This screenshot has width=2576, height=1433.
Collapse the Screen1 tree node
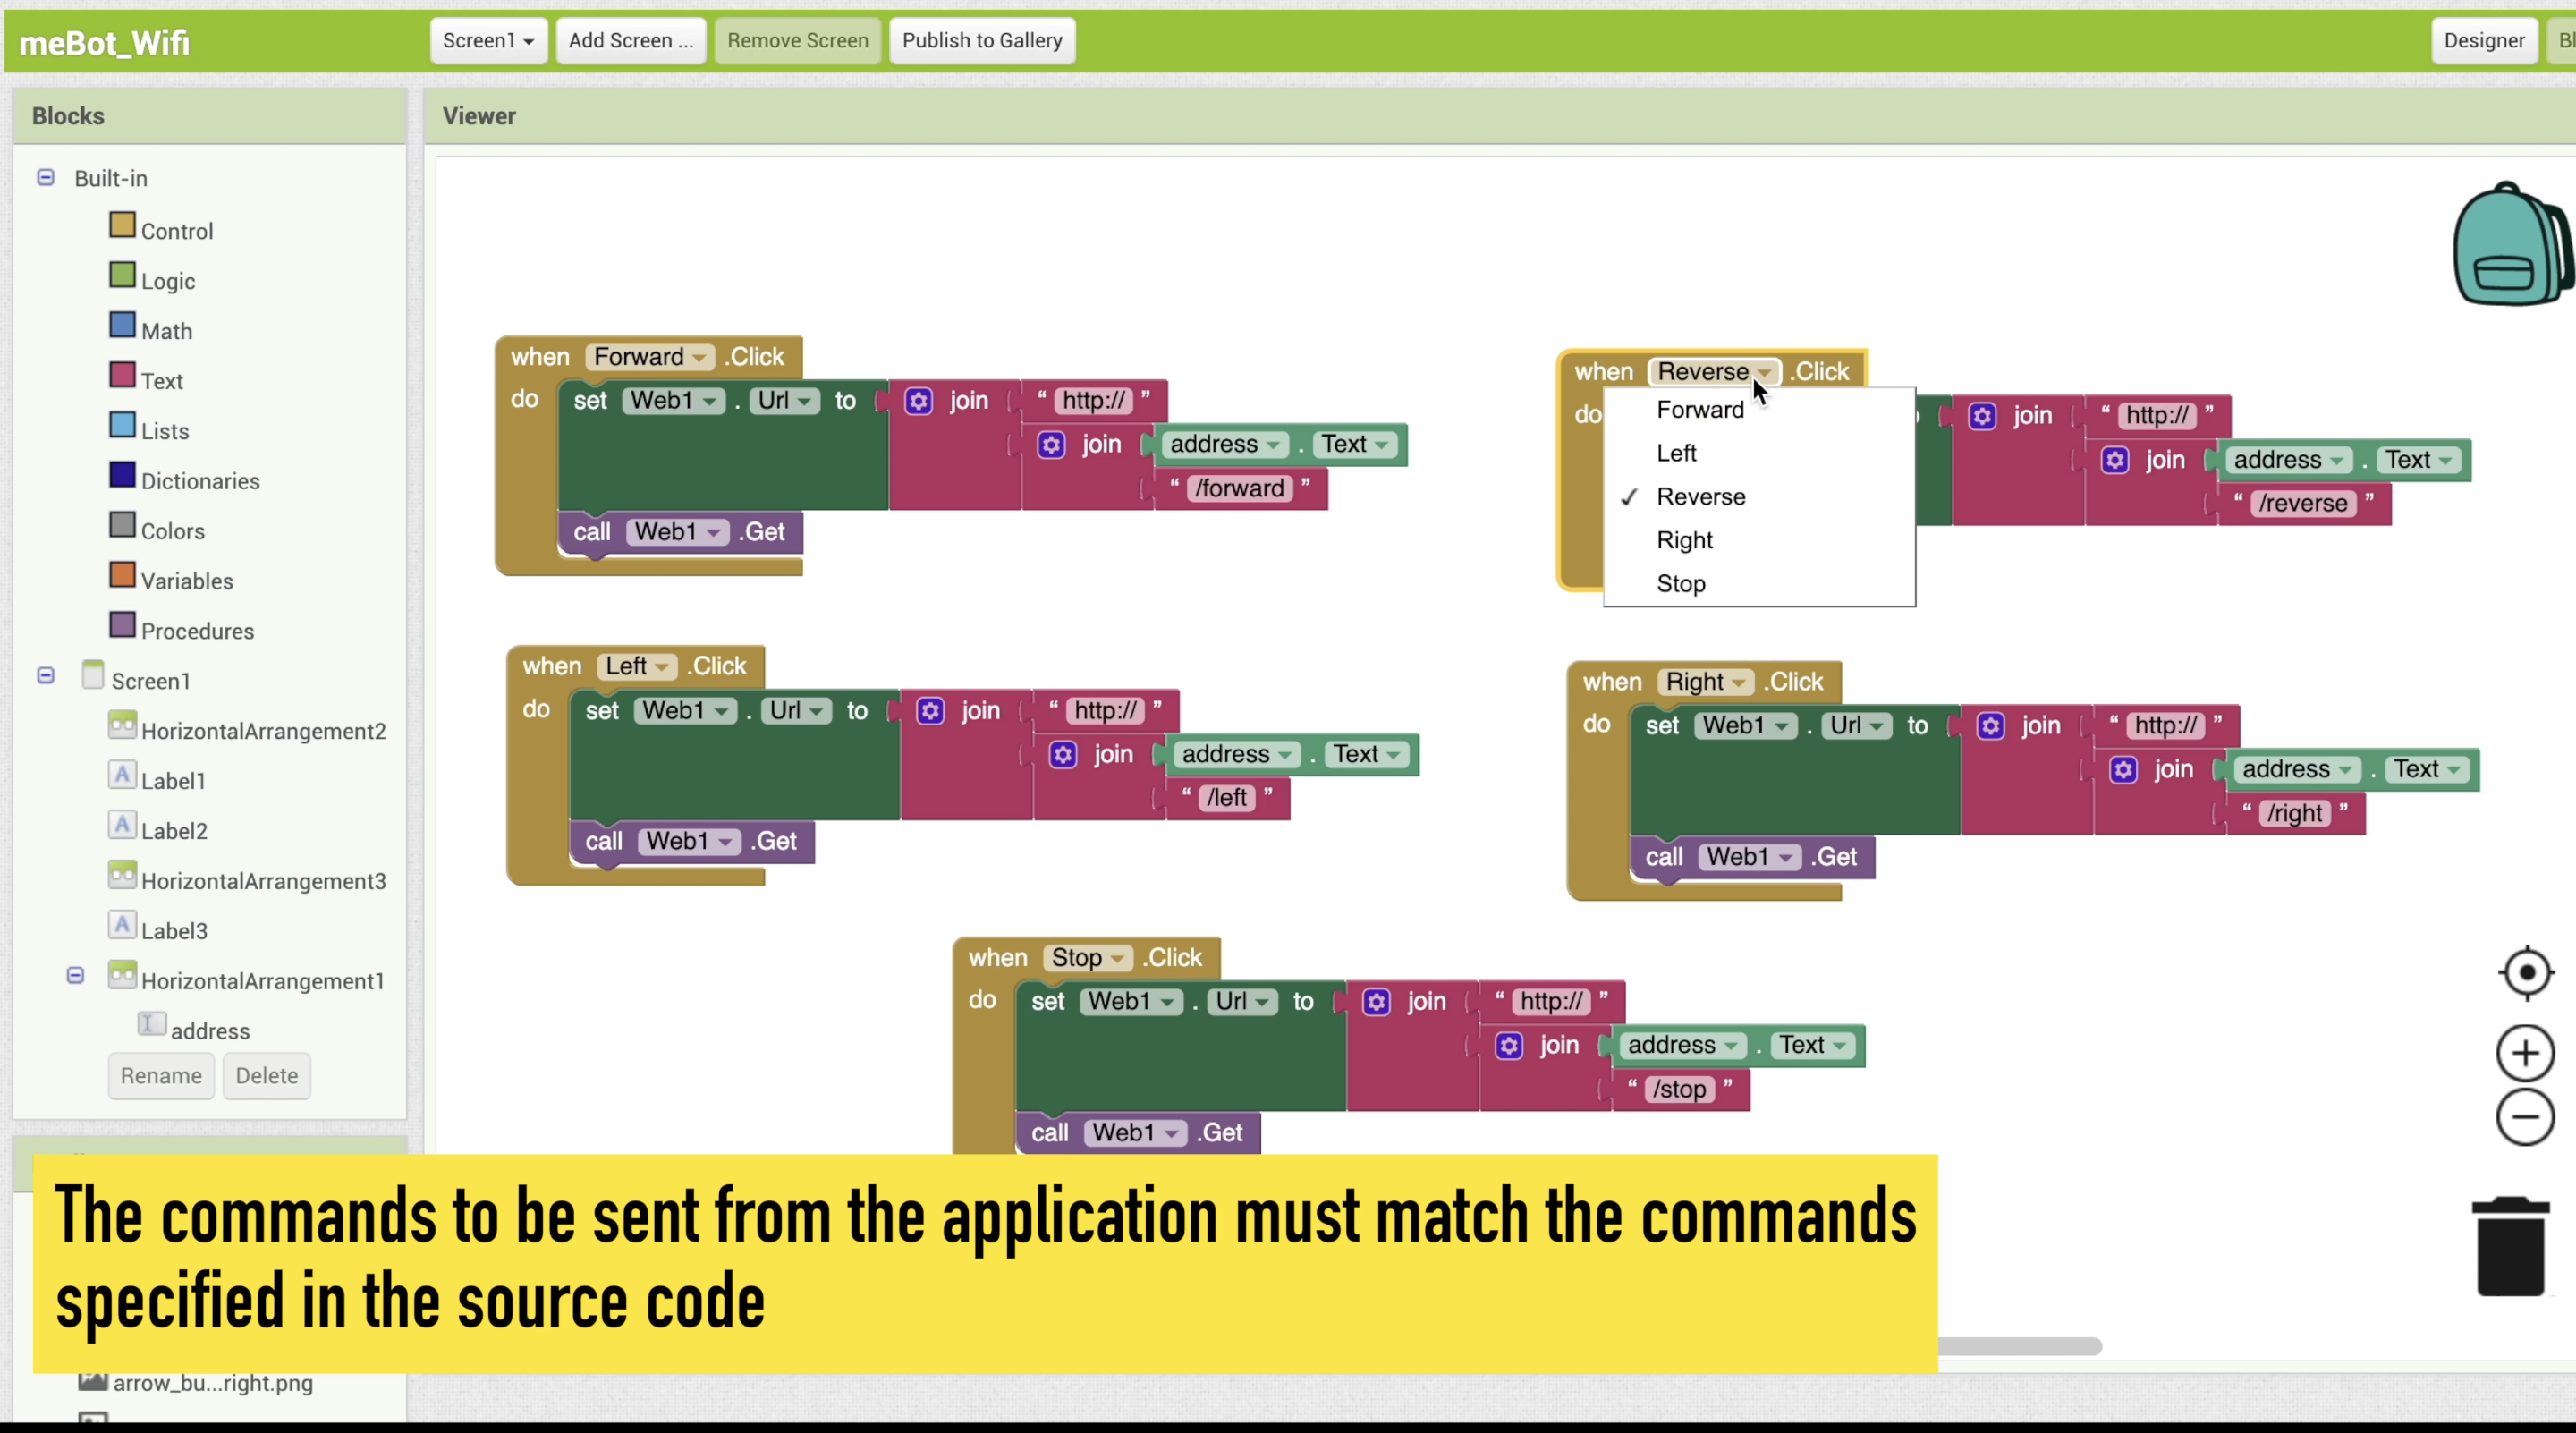coord(46,676)
